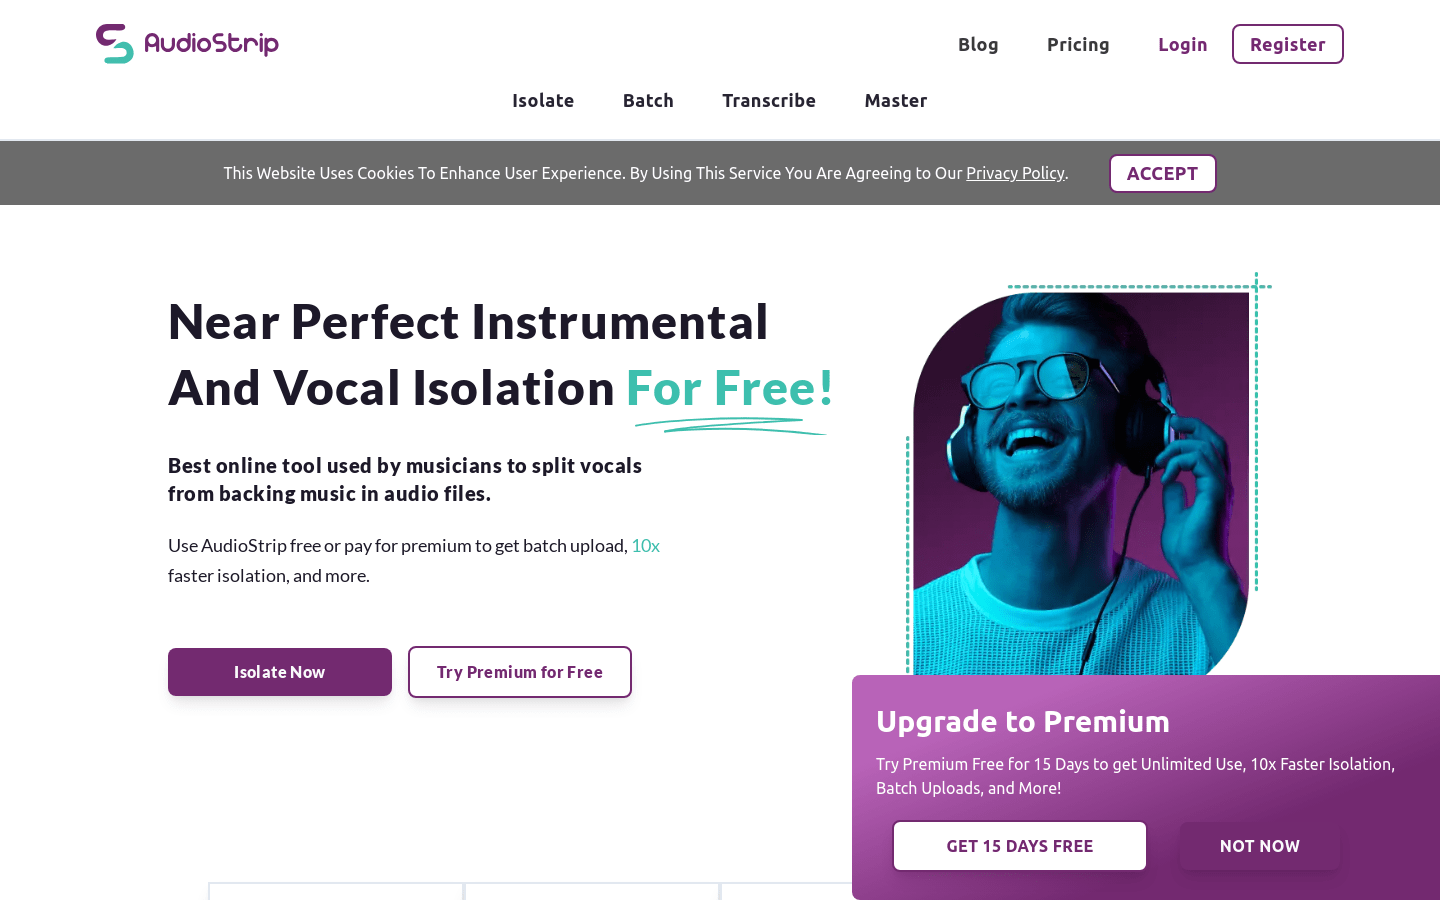1440x900 pixels.
Task: Accept the cookies notice
Action: [1162, 173]
